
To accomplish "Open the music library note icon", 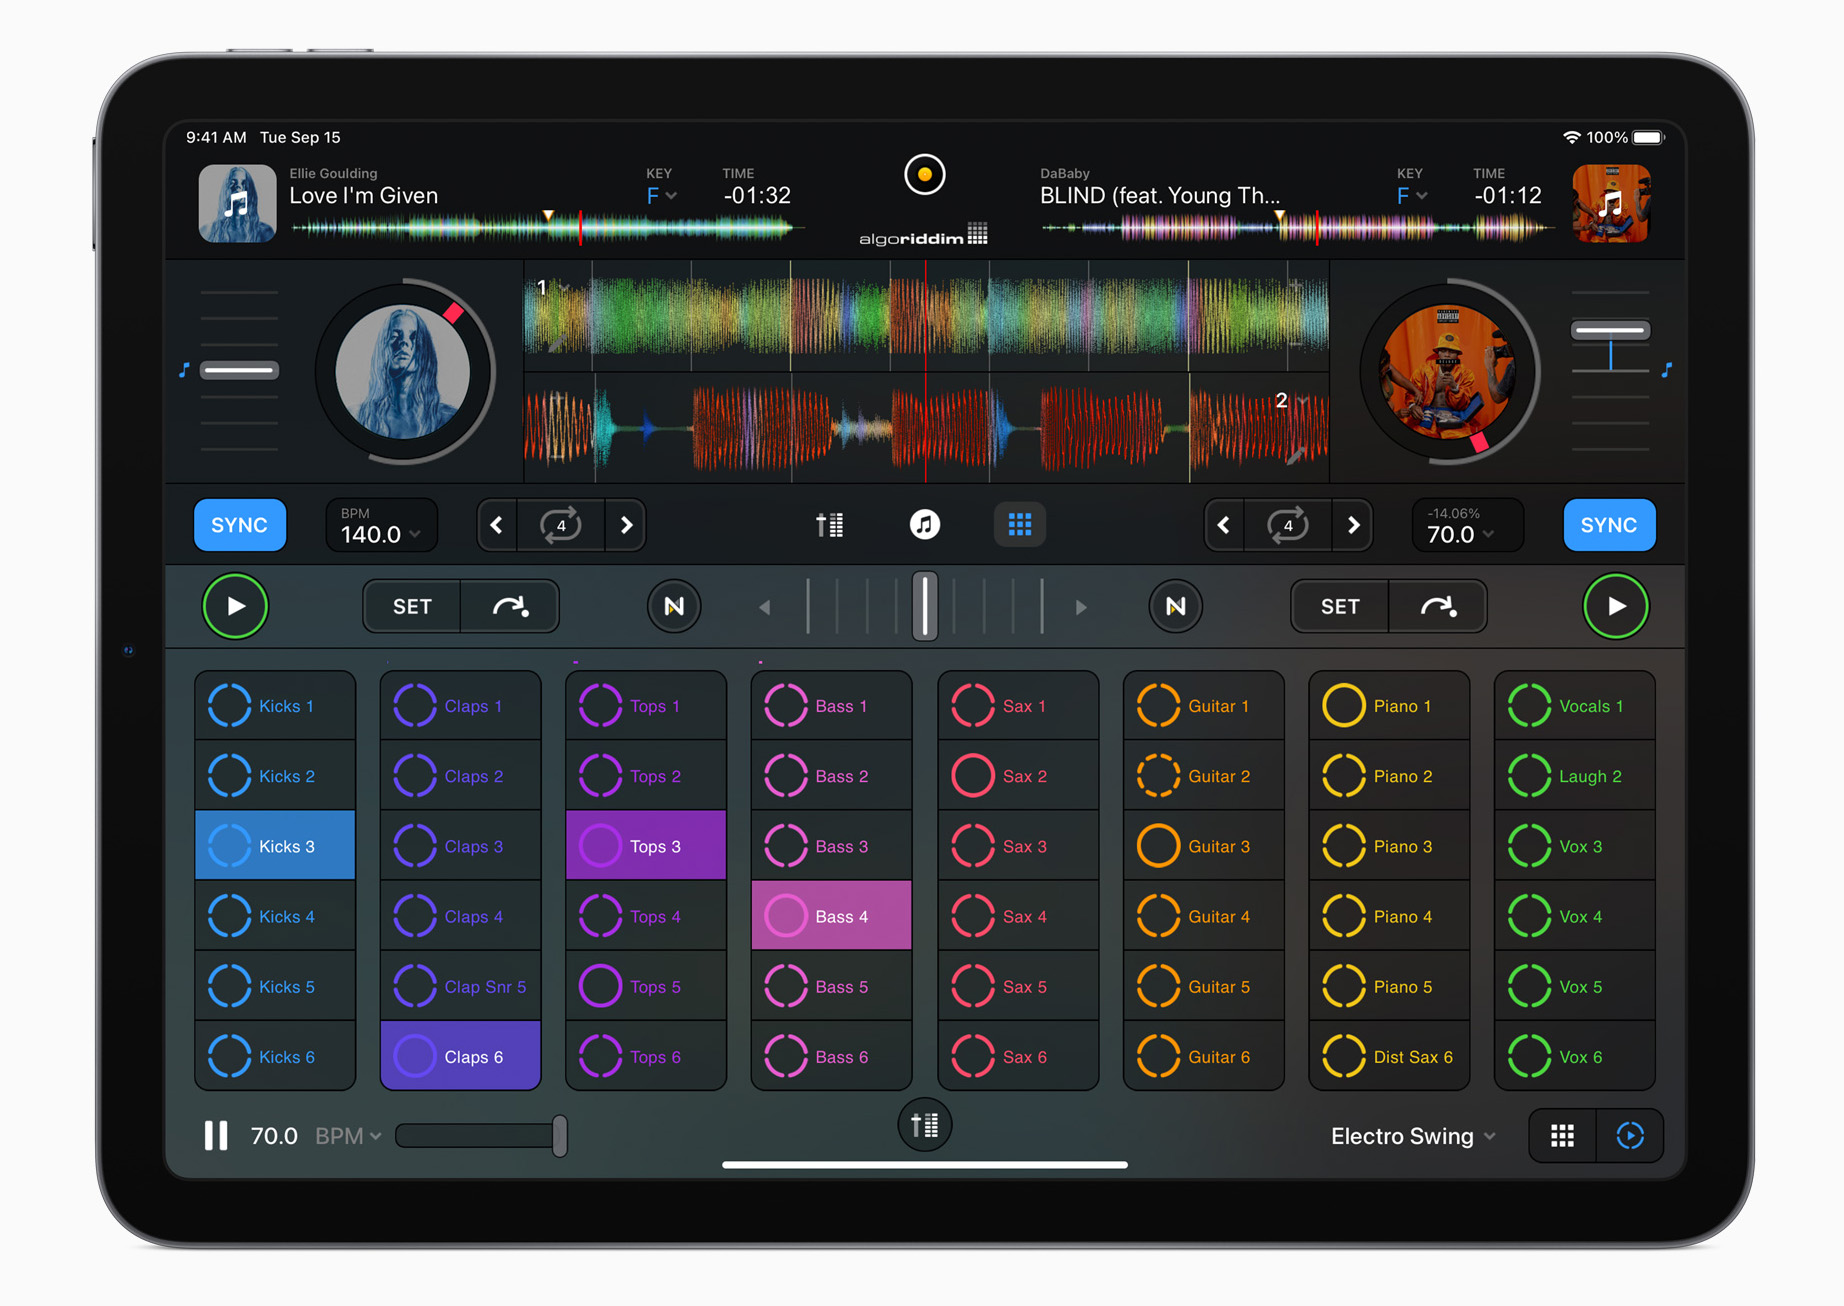I will [924, 524].
